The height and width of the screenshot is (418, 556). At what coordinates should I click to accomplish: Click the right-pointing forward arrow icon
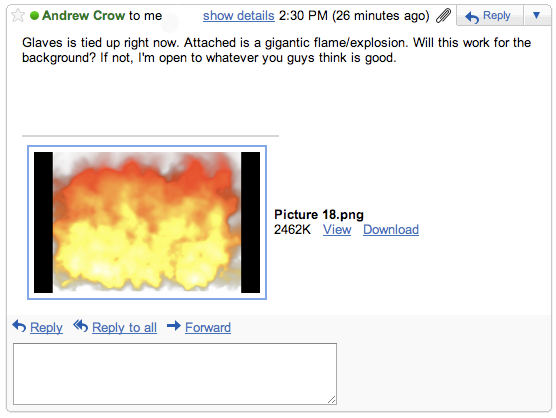coord(174,325)
